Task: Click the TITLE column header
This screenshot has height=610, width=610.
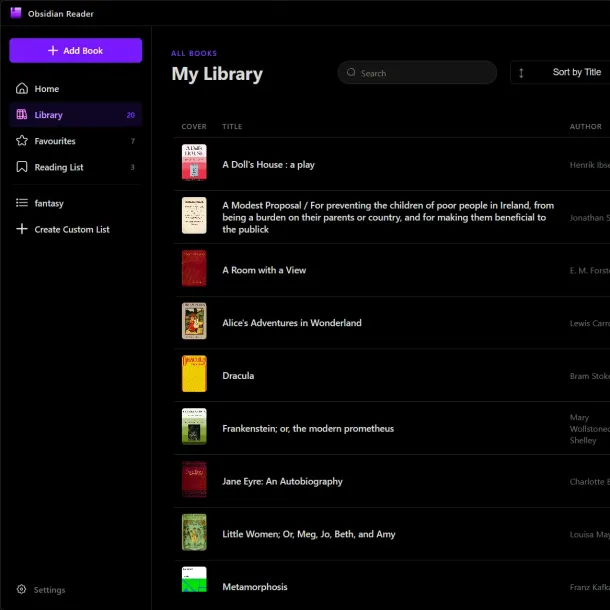Action: click(x=232, y=126)
